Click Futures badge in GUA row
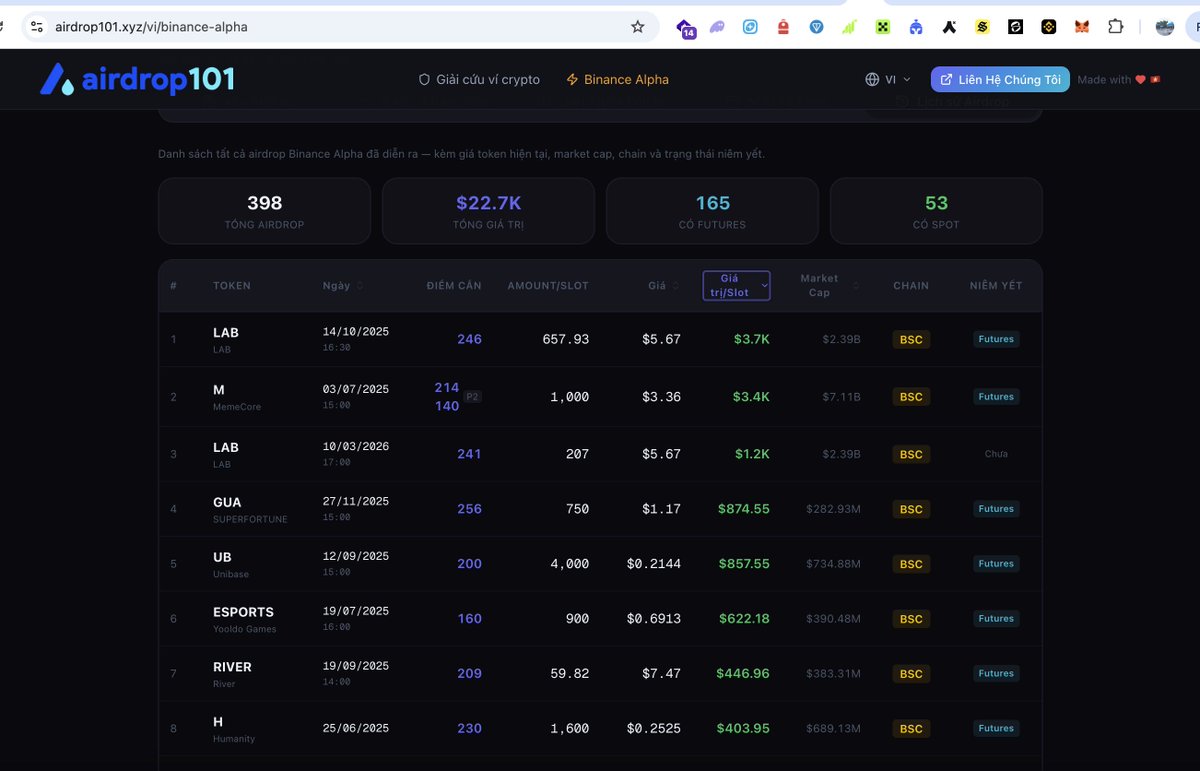 (x=996, y=509)
